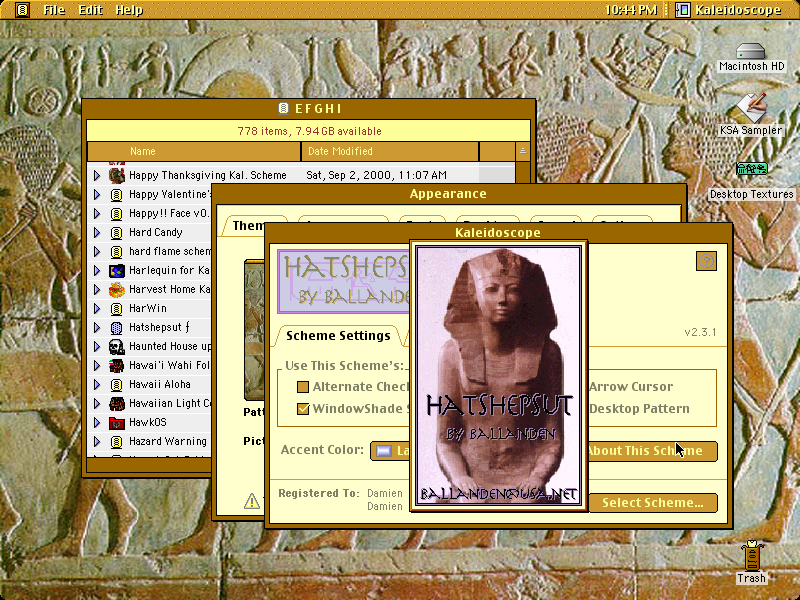Select the Desktop Textures desktop icon
The height and width of the screenshot is (600, 800).
(x=752, y=168)
